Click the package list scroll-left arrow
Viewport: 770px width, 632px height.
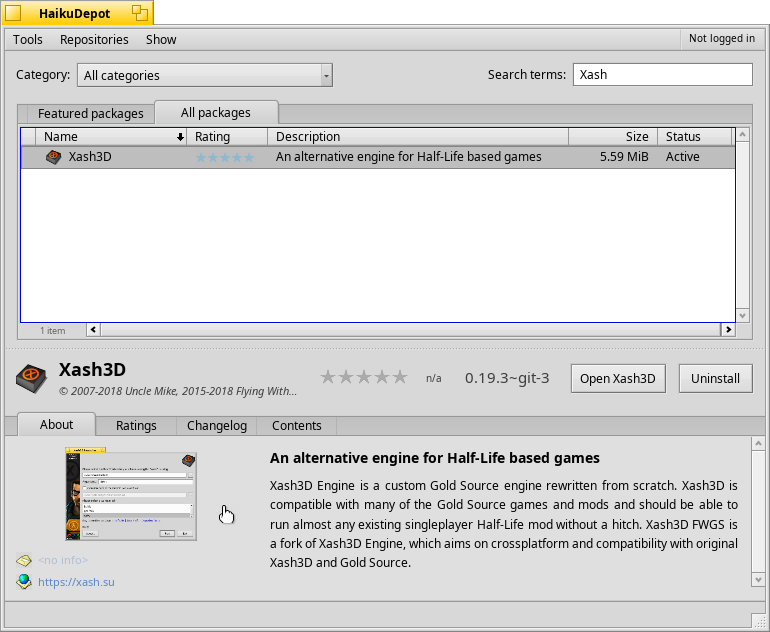pos(94,330)
